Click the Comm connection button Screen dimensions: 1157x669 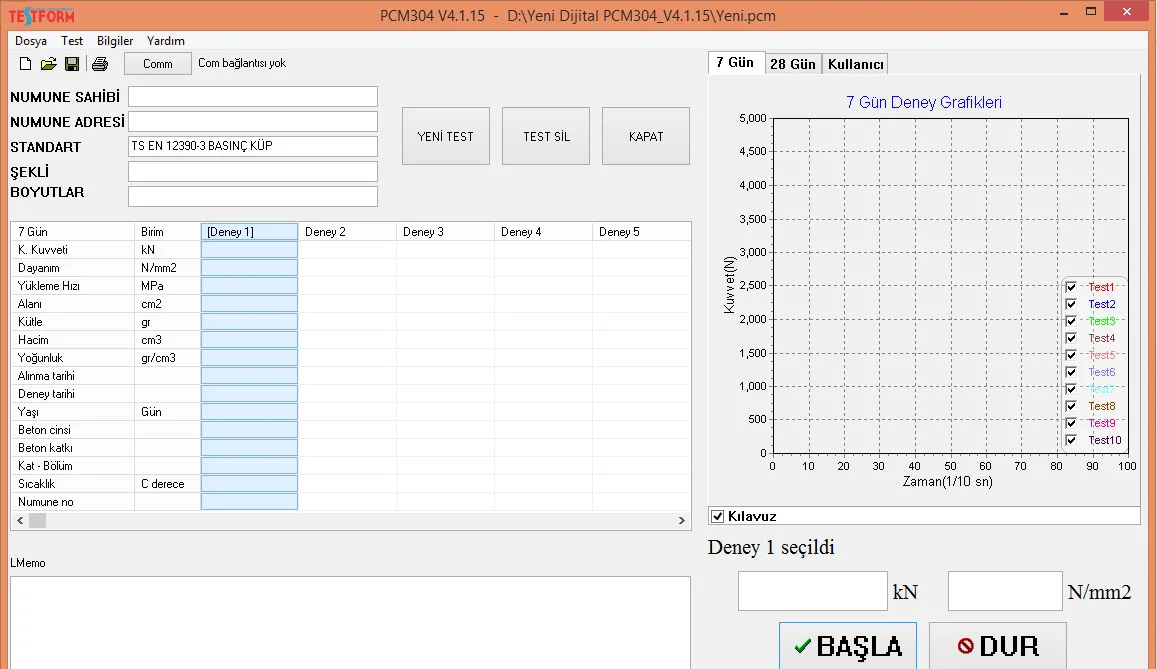coord(158,64)
